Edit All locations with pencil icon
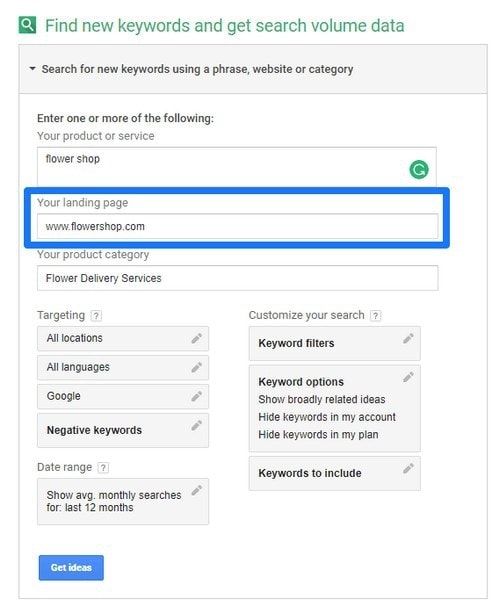Screen dimensions: 500x607 point(196,338)
